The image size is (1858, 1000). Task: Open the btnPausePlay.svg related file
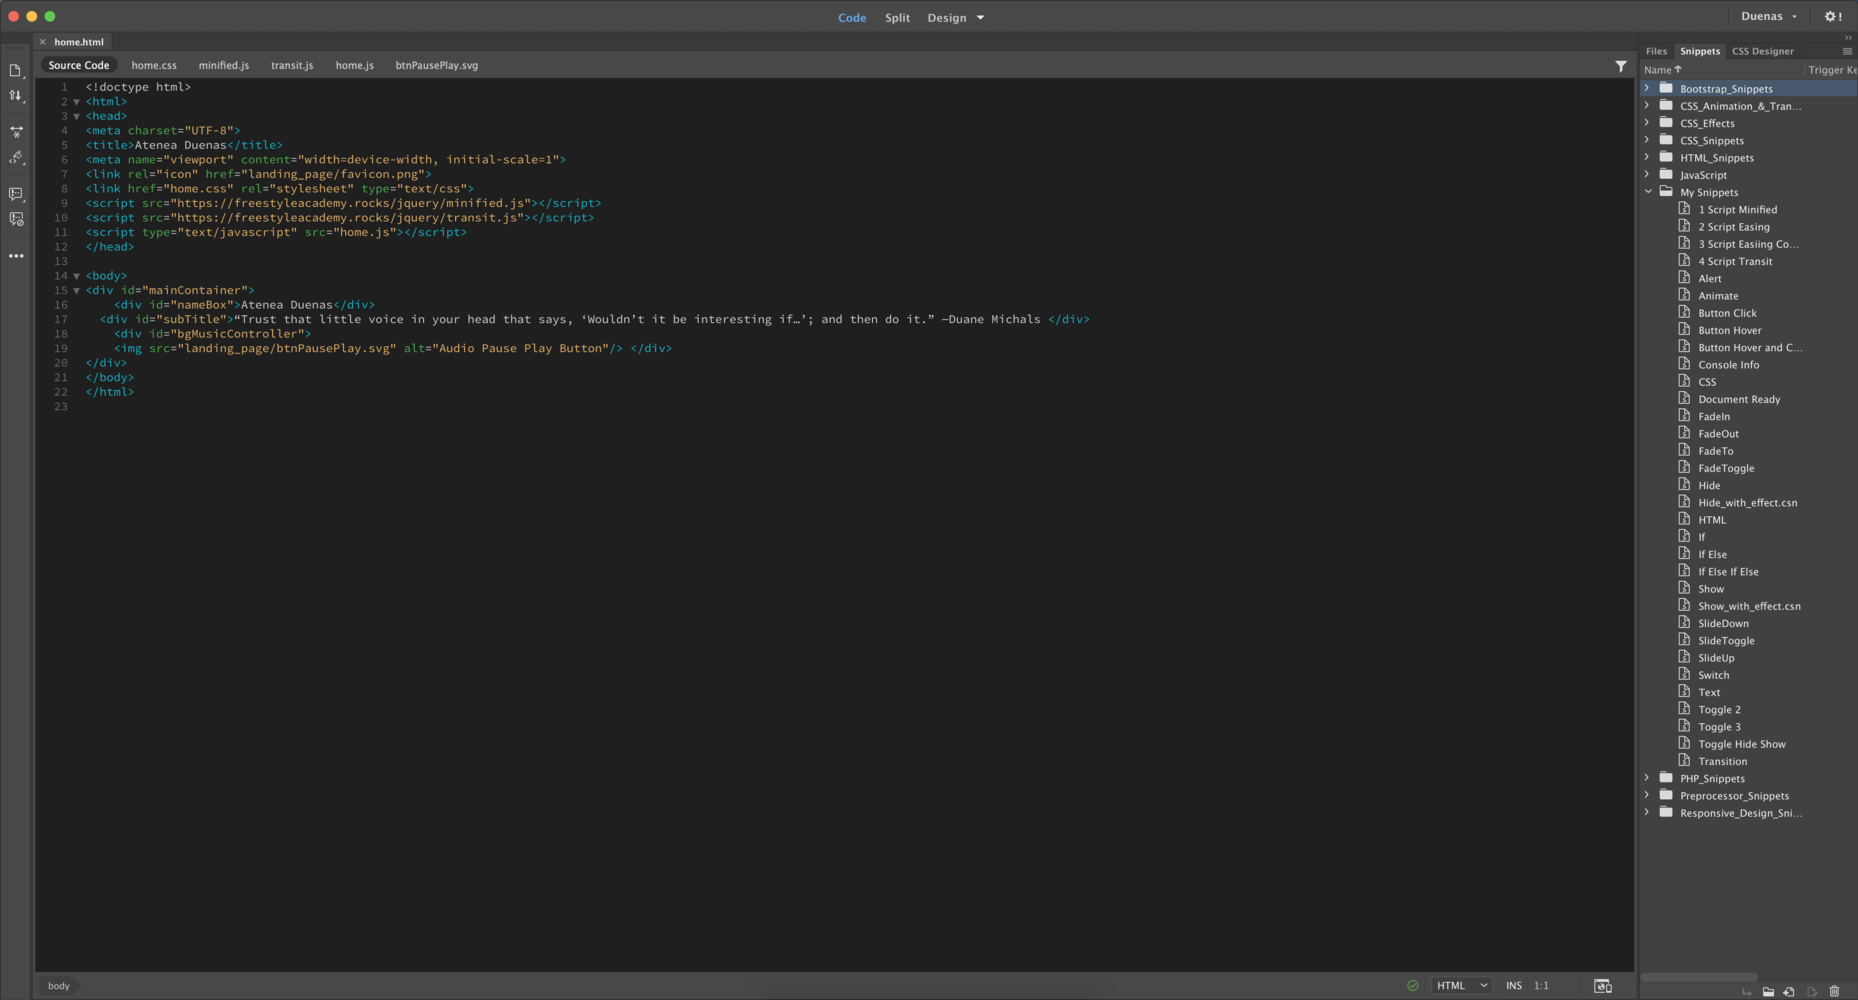click(x=437, y=65)
